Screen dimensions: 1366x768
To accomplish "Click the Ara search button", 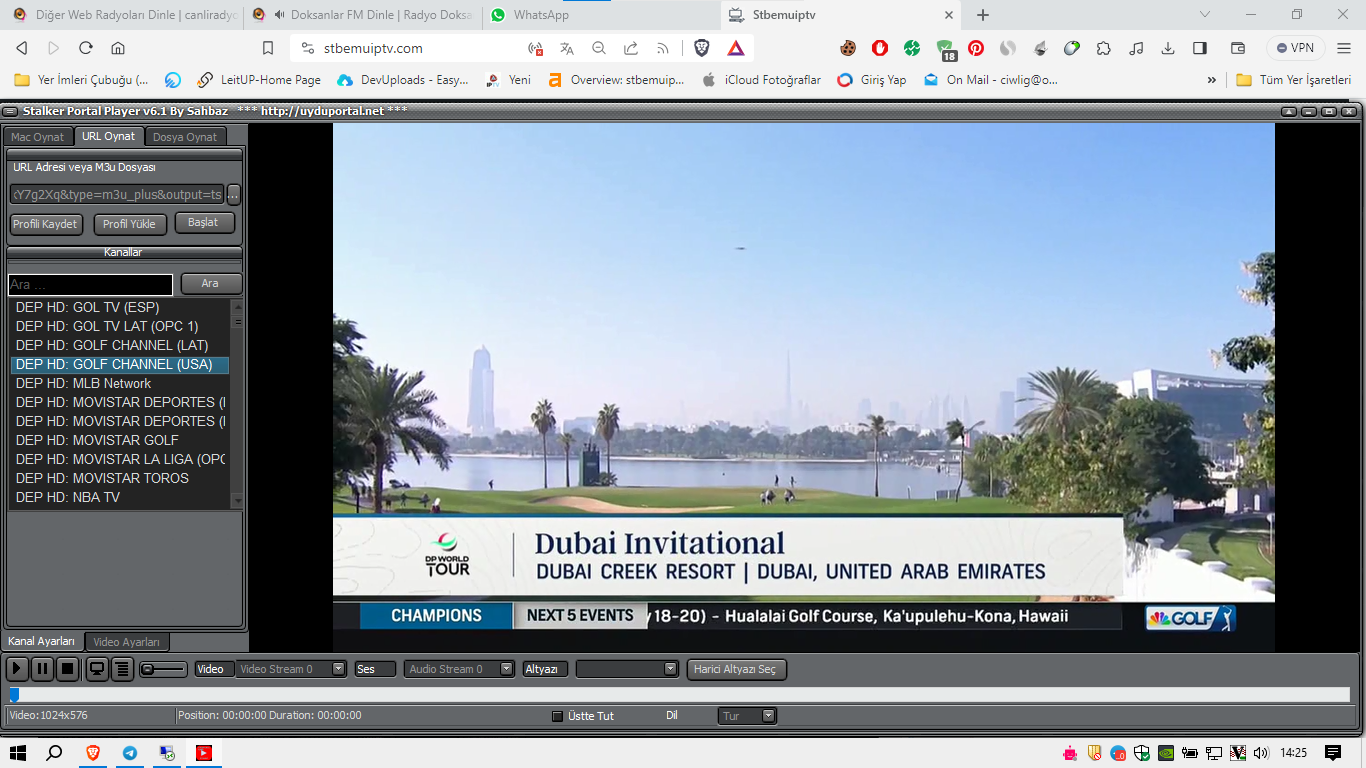I will coord(210,284).
